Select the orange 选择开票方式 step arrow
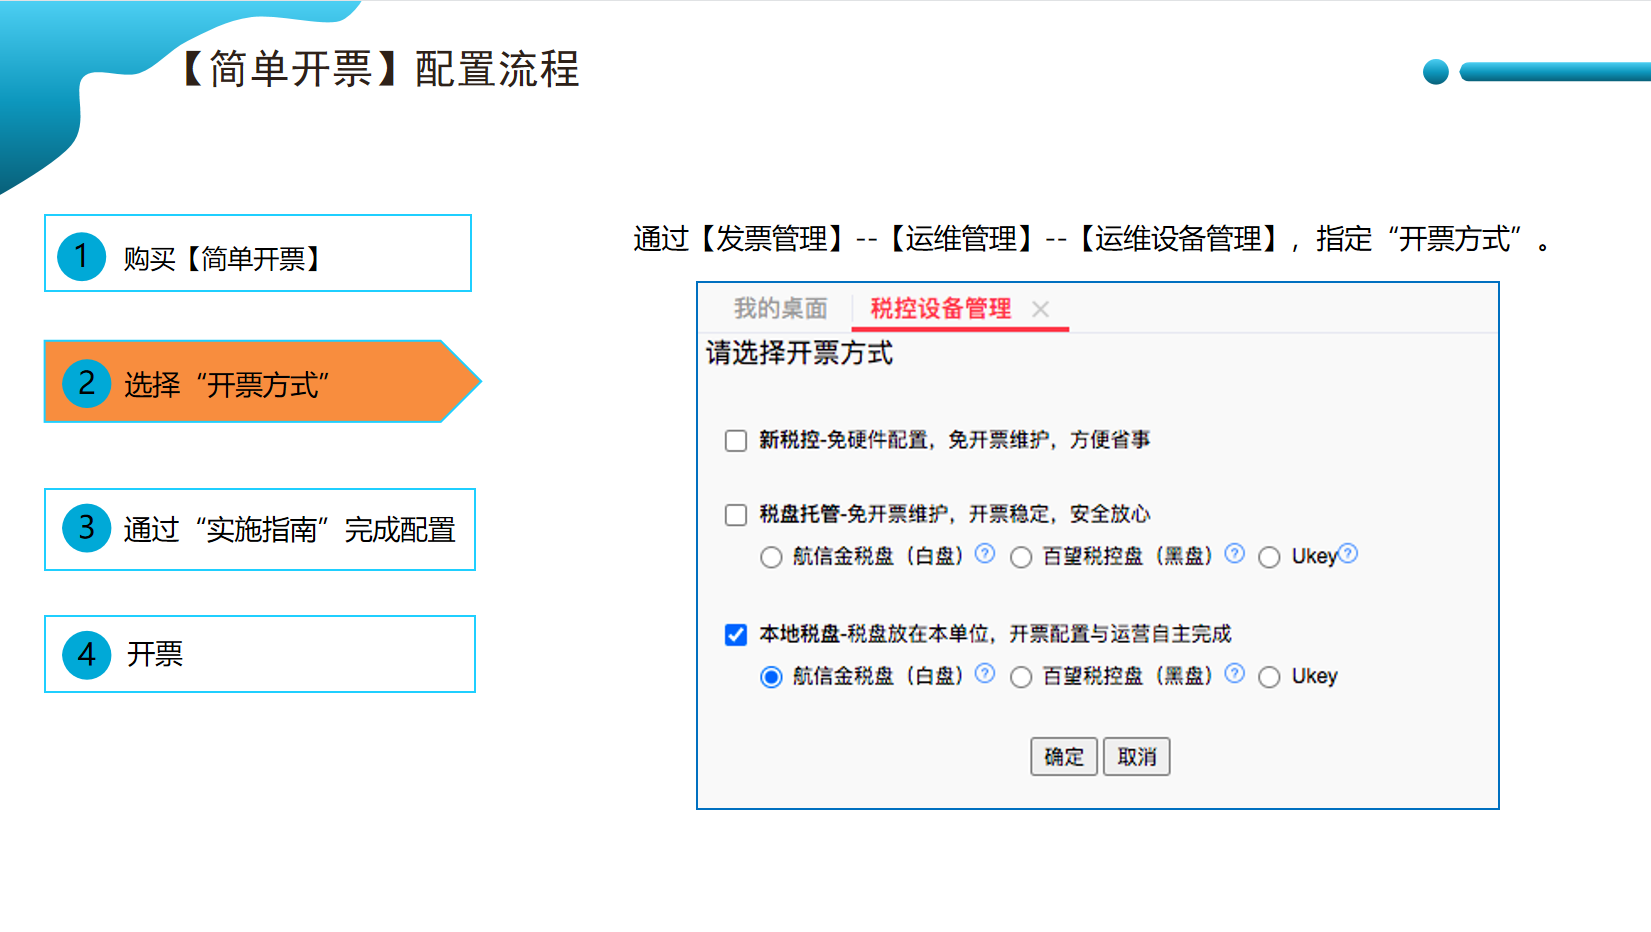1651x932 pixels. click(x=262, y=381)
